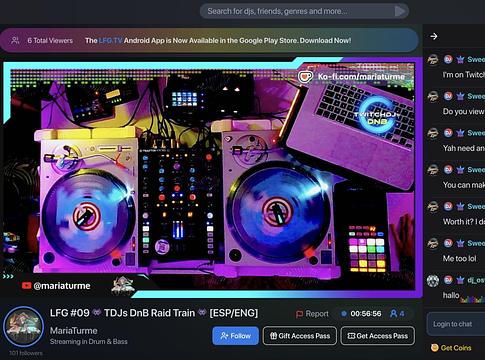This screenshot has height=360, width=485.
Task: Click the coin icon next to Get Coins
Action: (434, 348)
